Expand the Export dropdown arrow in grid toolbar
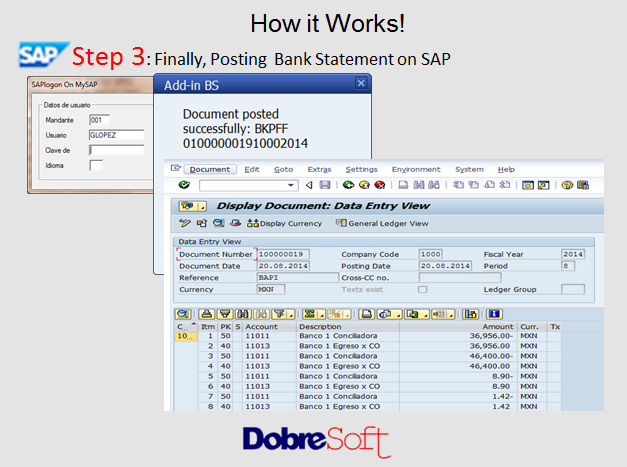Image resolution: width=627 pixels, height=467 pixels. pyautogui.click(x=426, y=315)
